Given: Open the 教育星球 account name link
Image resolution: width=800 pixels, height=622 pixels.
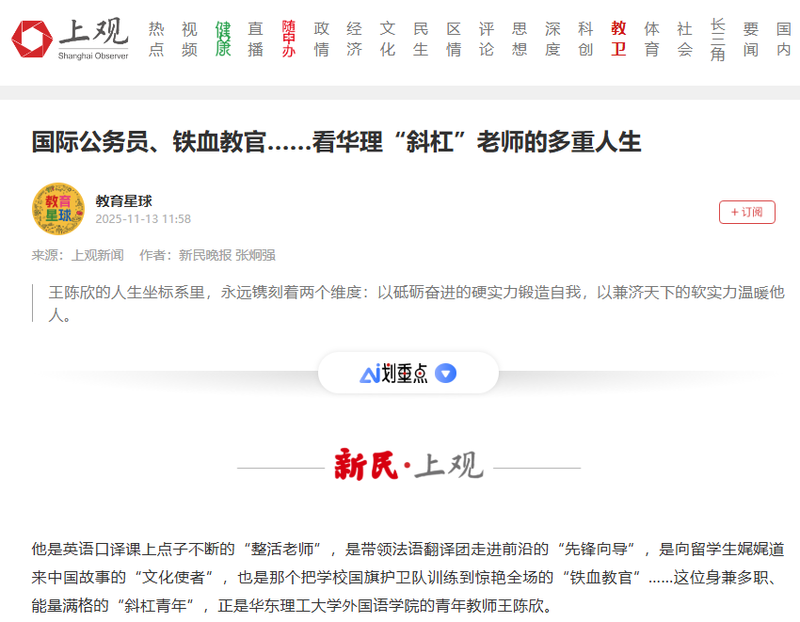Looking at the screenshot, I should (124, 201).
